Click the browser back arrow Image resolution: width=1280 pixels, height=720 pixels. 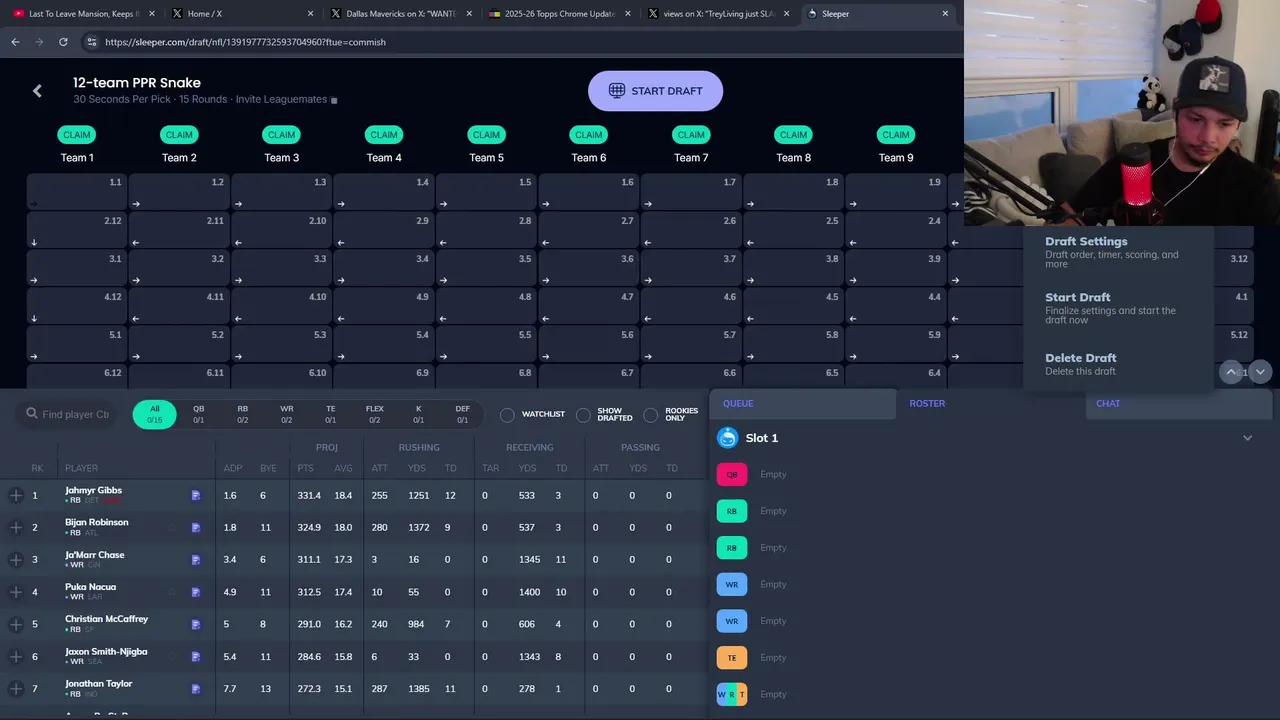pyautogui.click(x=15, y=42)
